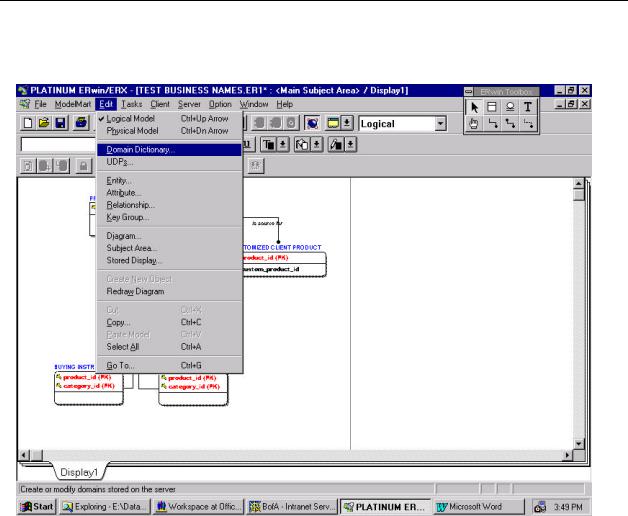Click the custom_product_id attribute in diagram
Screen dimensions: 628x516
click(271, 269)
